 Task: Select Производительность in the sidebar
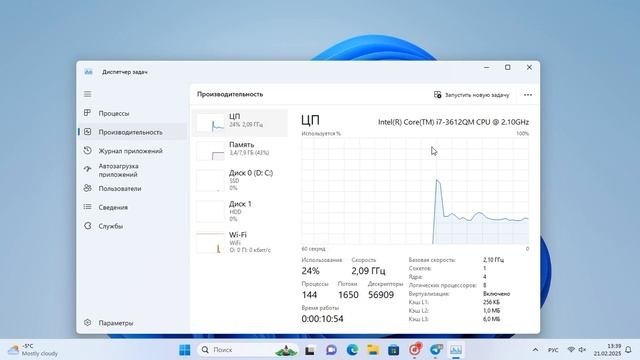(x=132, y=132)
